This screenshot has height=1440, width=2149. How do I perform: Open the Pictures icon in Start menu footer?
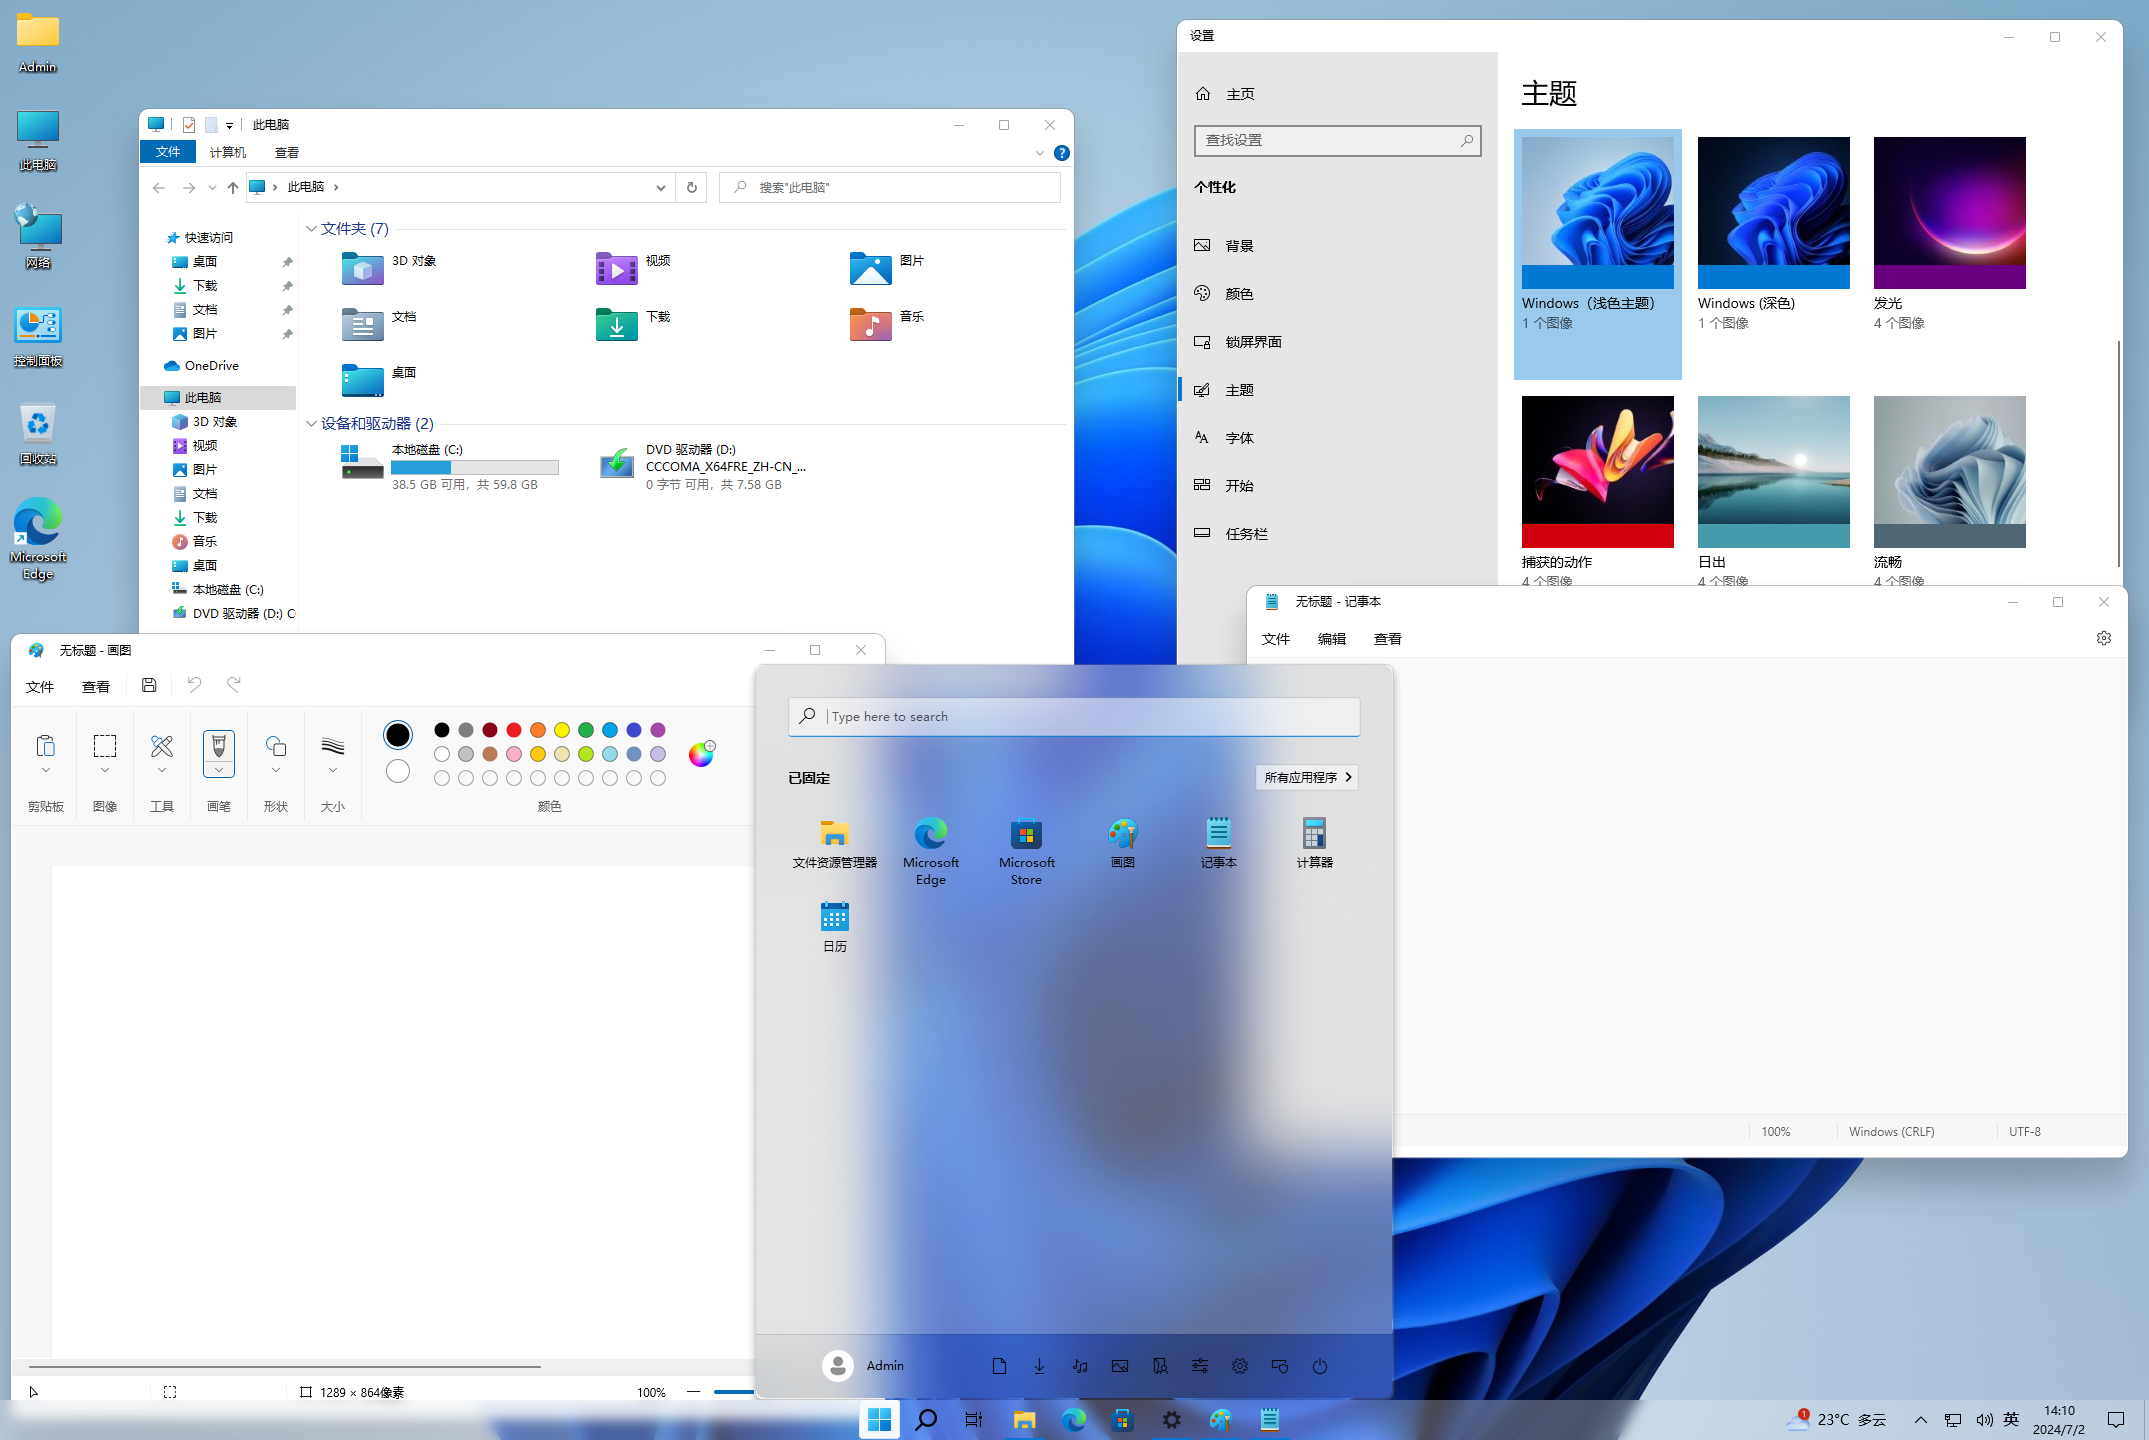tap(1120, 1366)
